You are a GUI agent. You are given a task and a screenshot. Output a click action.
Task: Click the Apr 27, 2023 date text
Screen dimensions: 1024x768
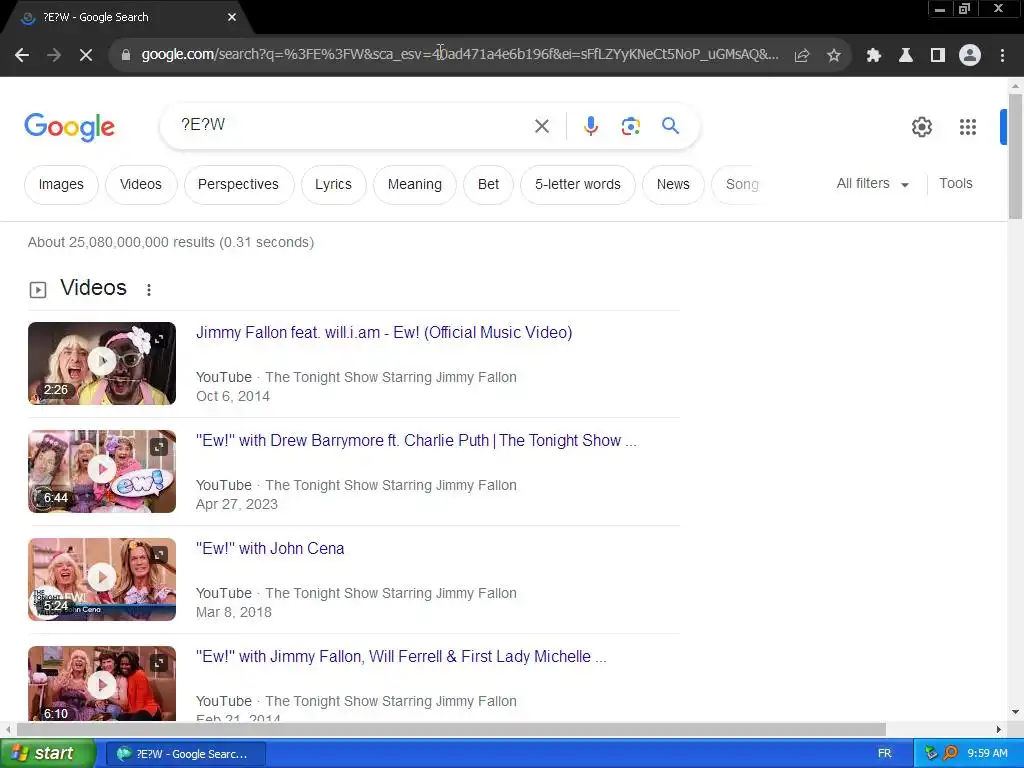click(237, 504)
